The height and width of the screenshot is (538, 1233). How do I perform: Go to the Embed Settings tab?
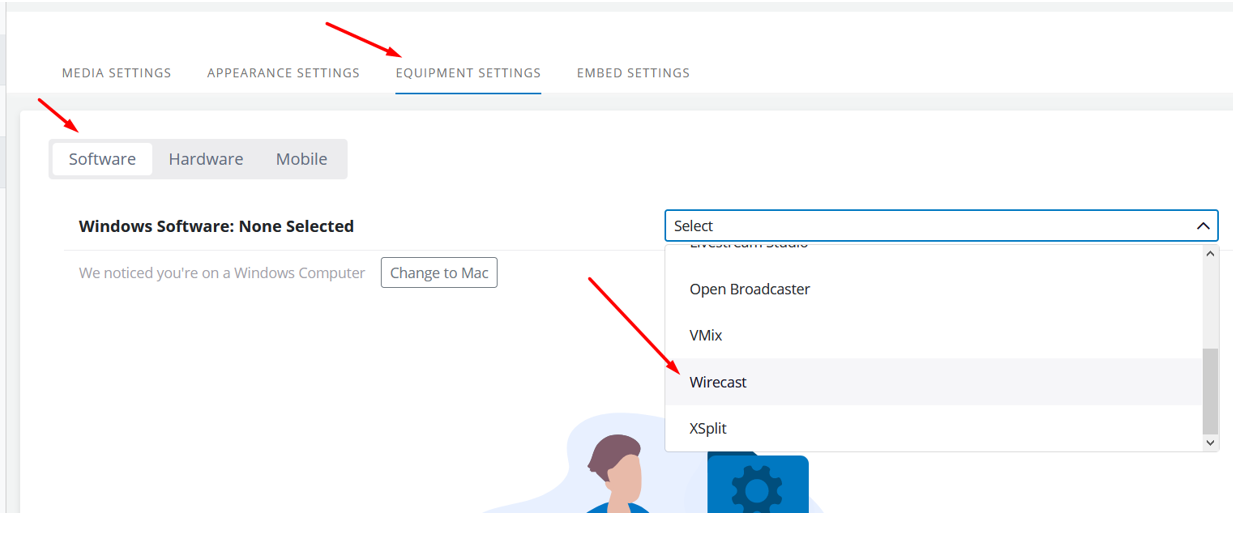point(633,73)
